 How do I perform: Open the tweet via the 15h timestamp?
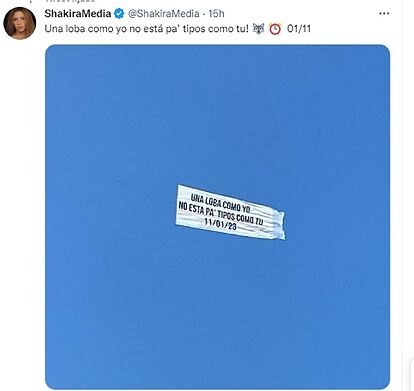click(216, 14)
